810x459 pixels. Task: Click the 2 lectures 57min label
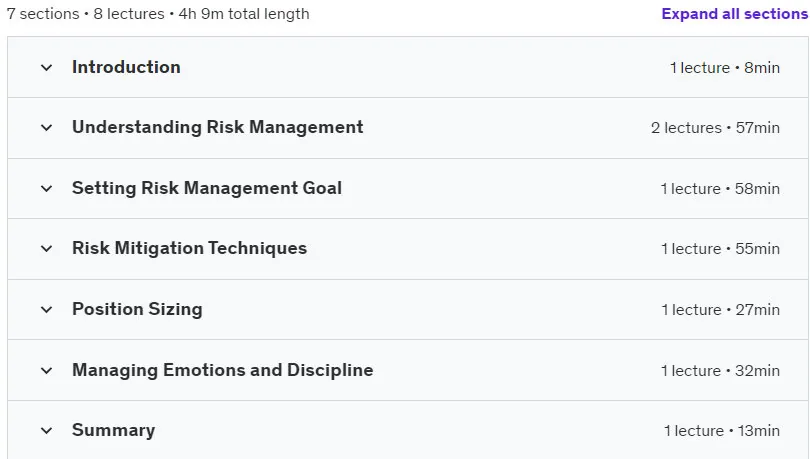(715, 128)
